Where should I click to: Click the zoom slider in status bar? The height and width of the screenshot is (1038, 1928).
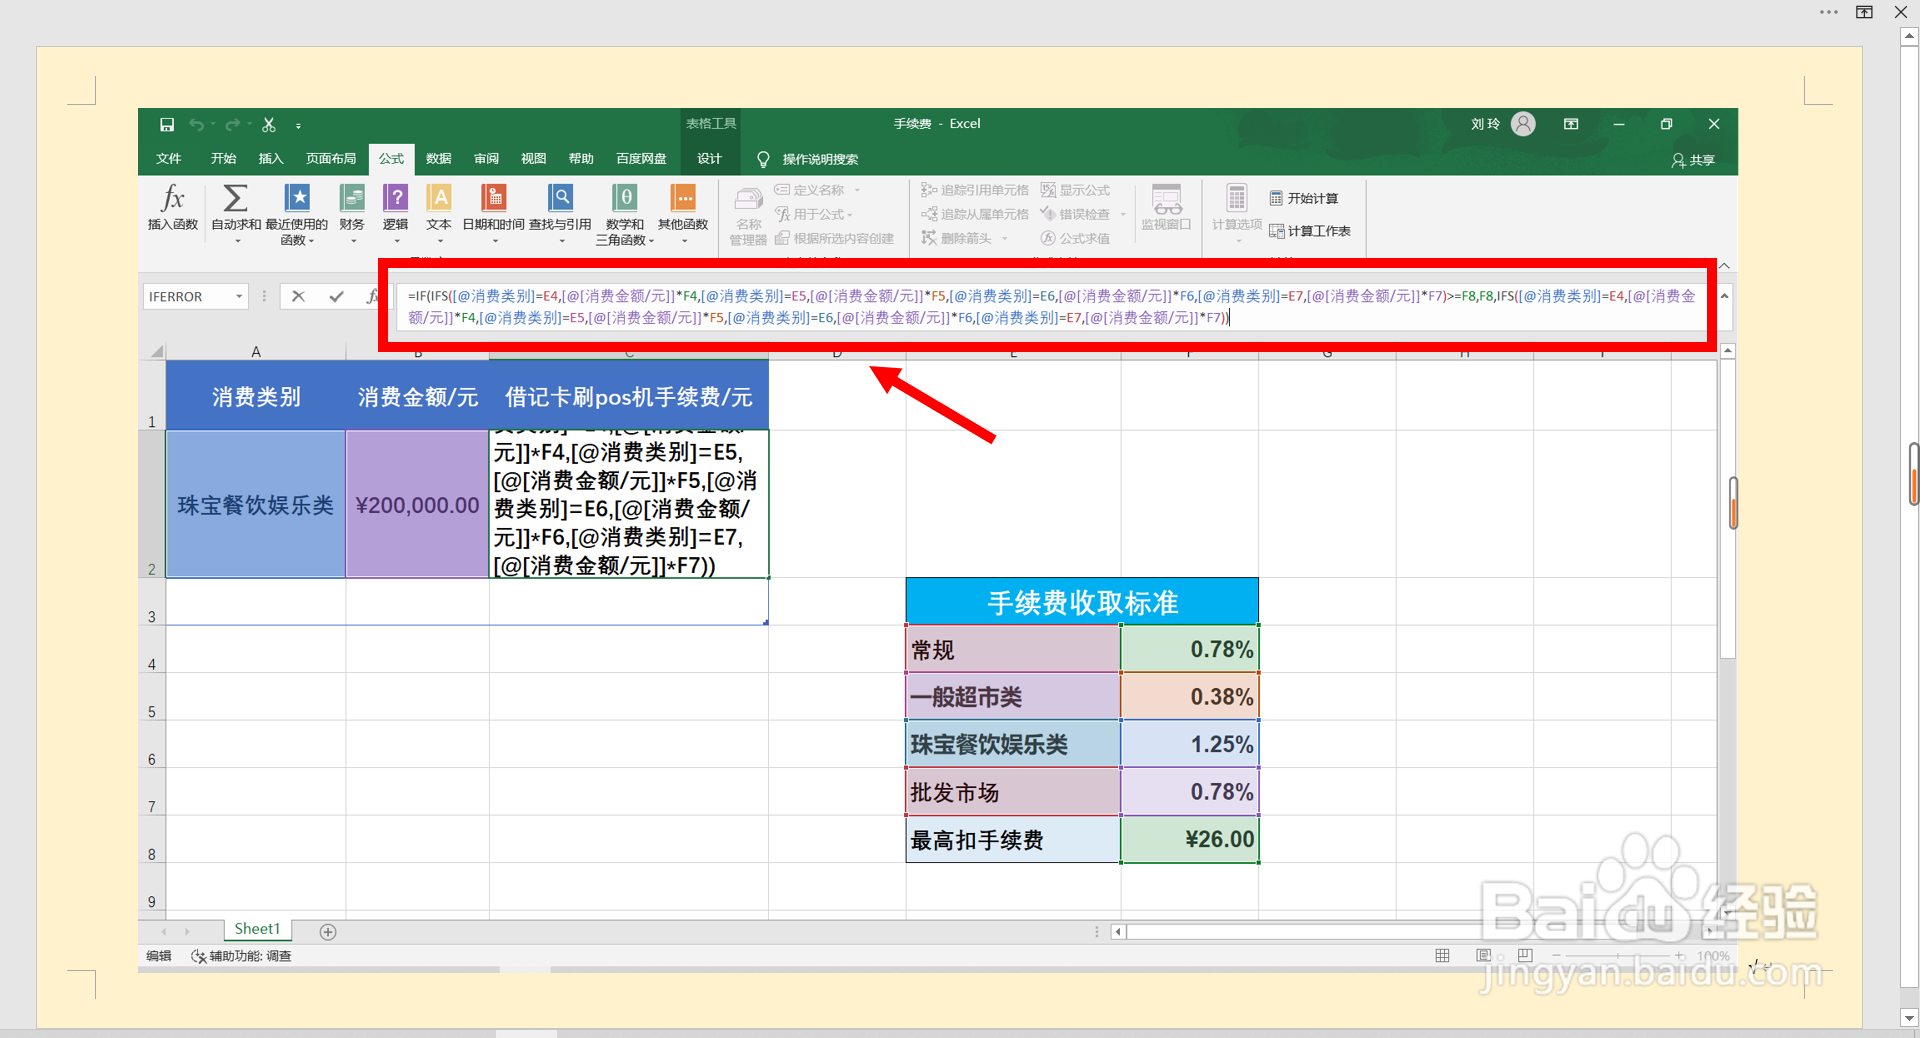point(1617,956)
